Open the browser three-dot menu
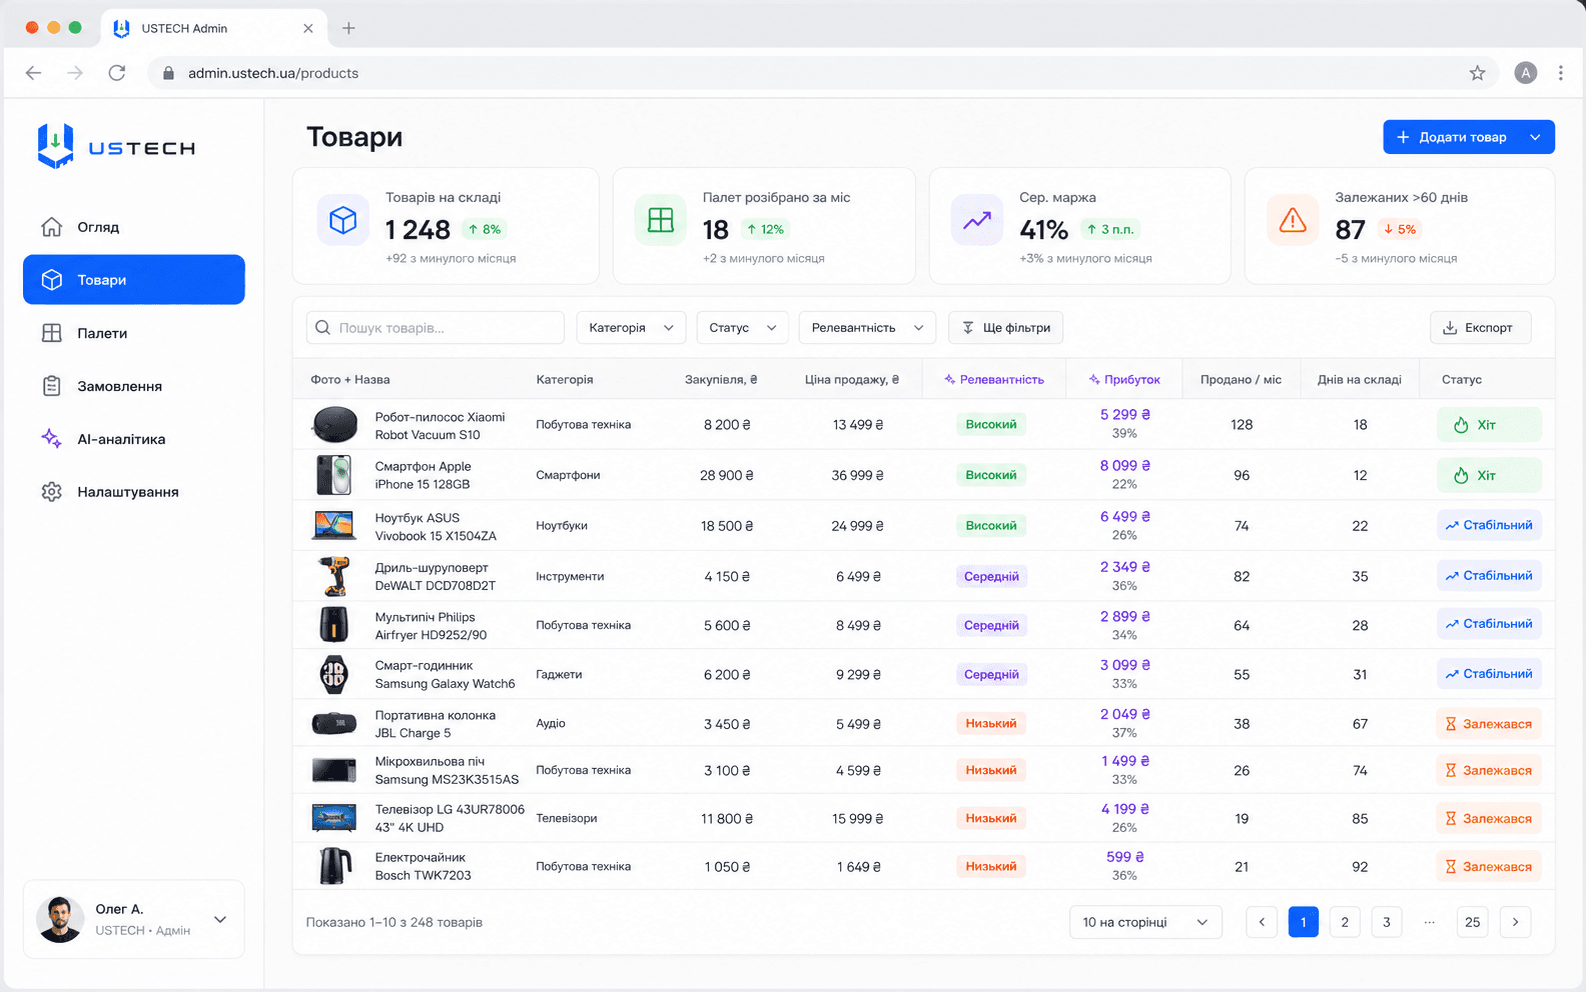Image resolution: width=1586 pixels, height=992 pixels. click(1560, 73)
